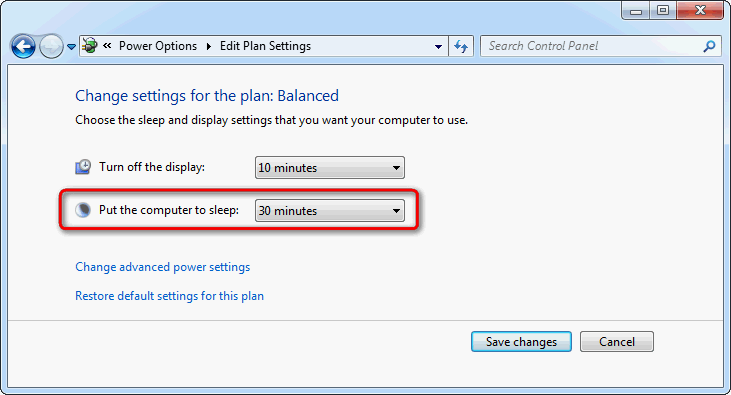
Task: Click the Refresh button beside address bar
Action: pyautogui.click(x=461, y=46)
